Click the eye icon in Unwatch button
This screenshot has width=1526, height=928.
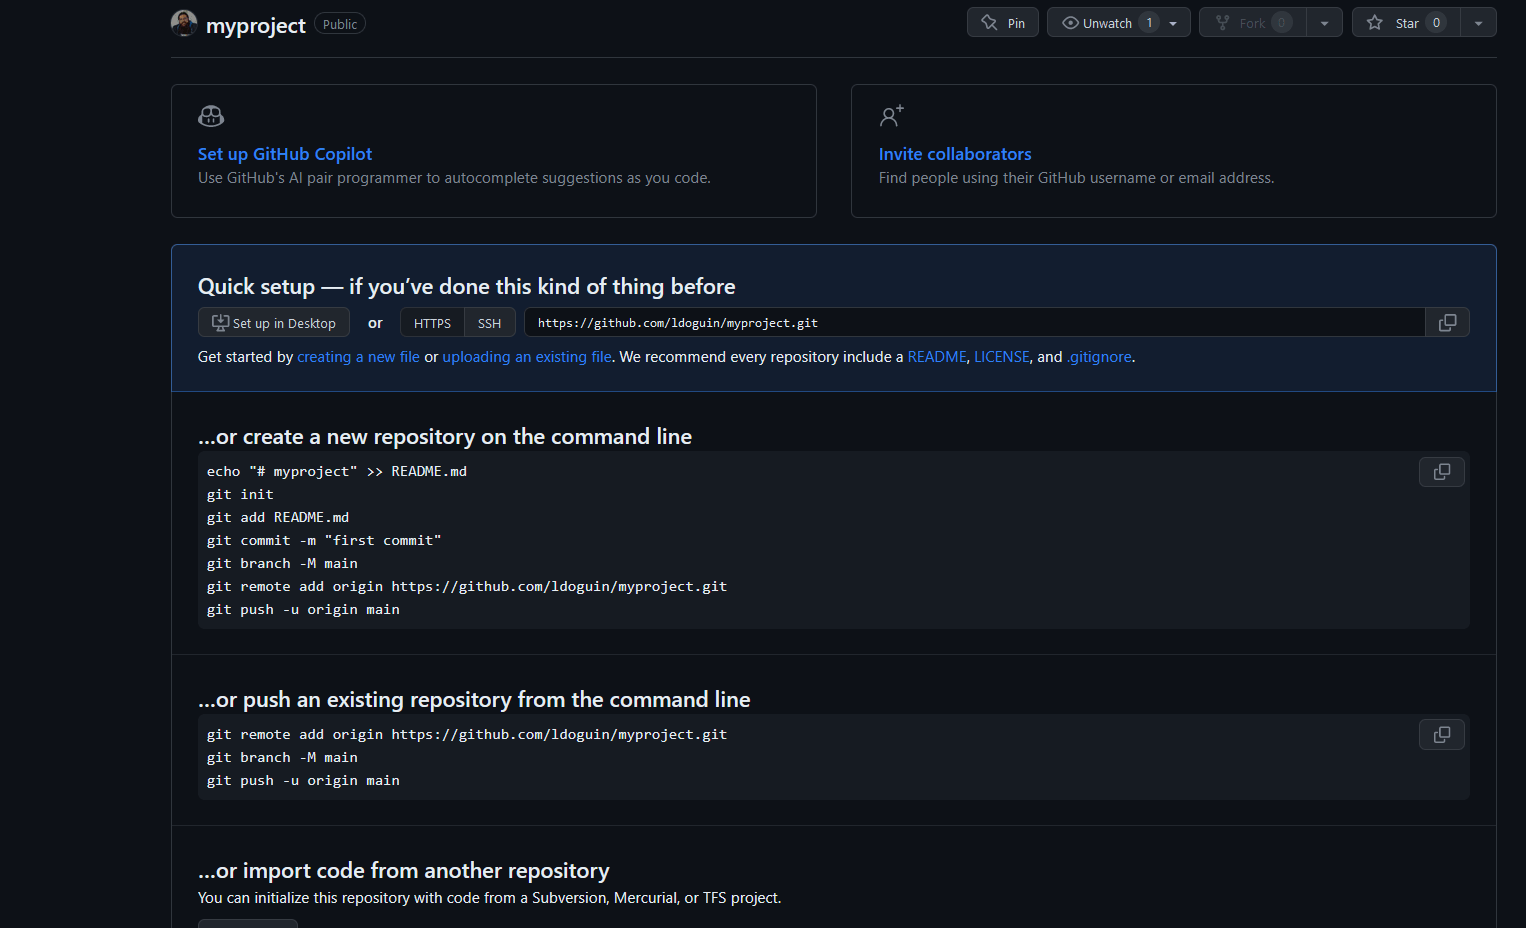[x=1070, y=23]
